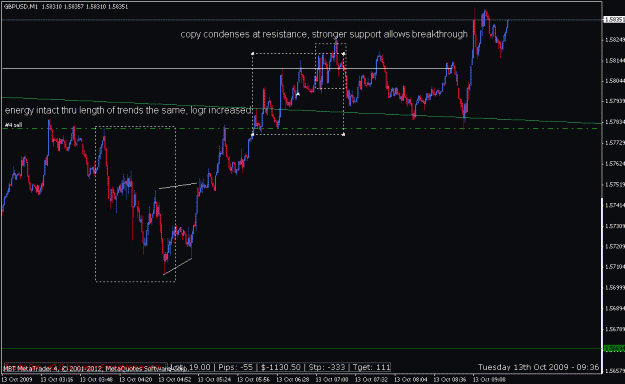This screenshot has width=625, height=384.
Task: Click the '13 Oct 06:28' time axis label
Action: (x=293, y=379)
